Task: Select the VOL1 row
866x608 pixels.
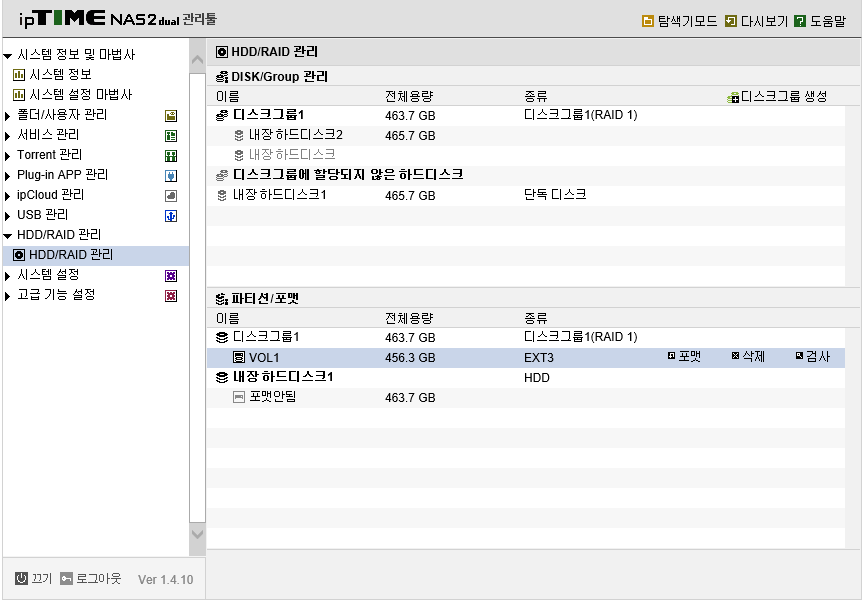Action: tap(526, 357)
